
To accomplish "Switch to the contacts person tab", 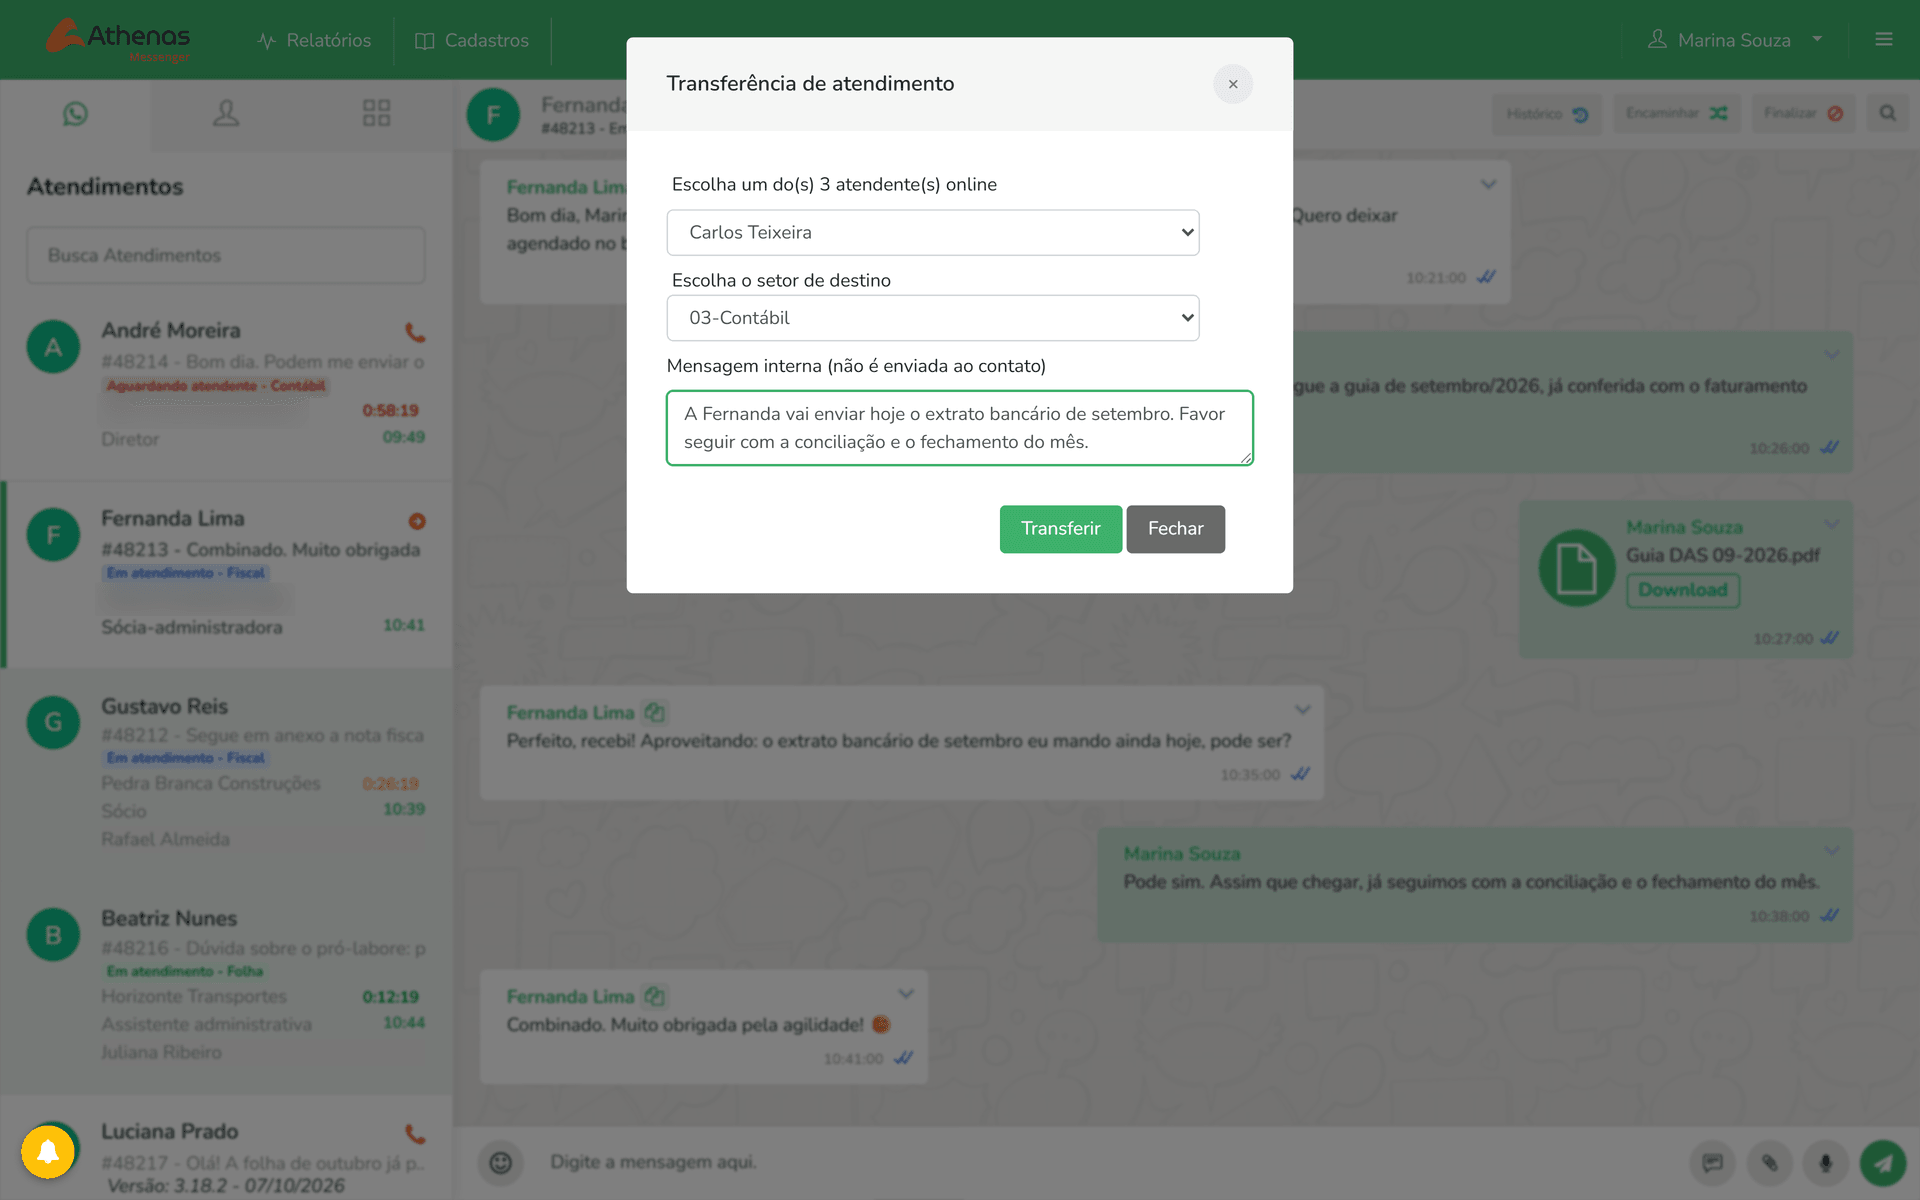I will (x=226, y=113).
